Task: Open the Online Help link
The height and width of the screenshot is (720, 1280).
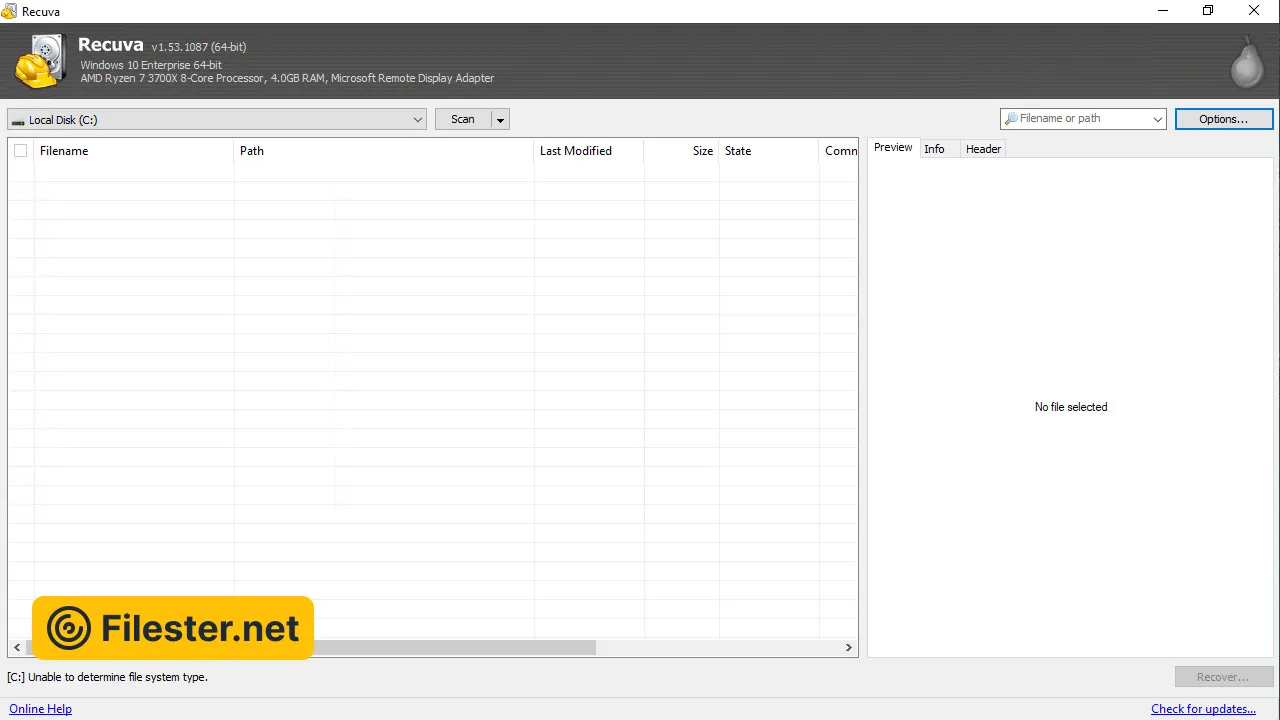Action: (41, 709)
